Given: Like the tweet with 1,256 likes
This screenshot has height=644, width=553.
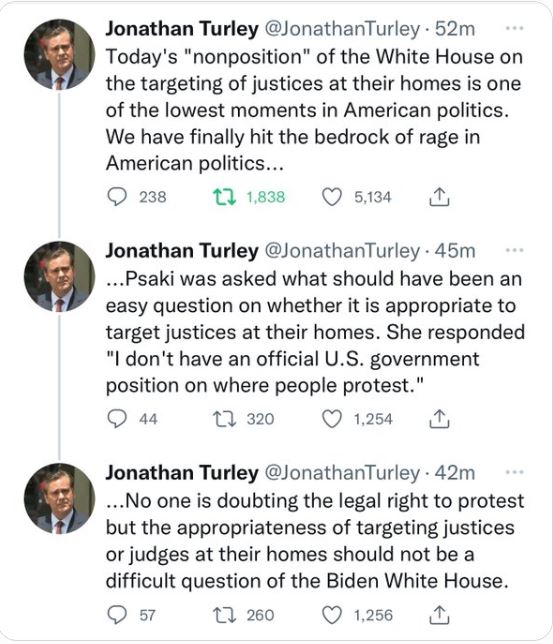Looking at the screenshot, I should tap(332, 615).
